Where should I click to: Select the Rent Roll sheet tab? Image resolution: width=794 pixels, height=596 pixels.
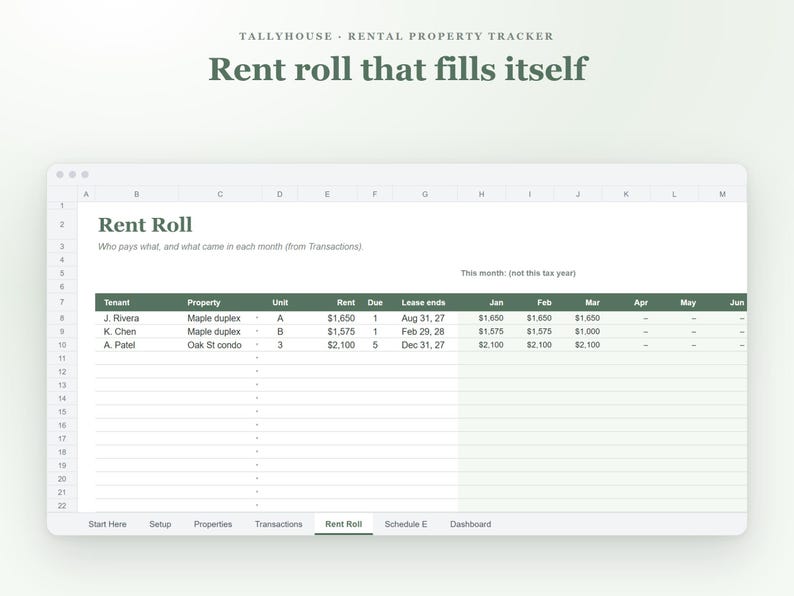pos(343,524)
